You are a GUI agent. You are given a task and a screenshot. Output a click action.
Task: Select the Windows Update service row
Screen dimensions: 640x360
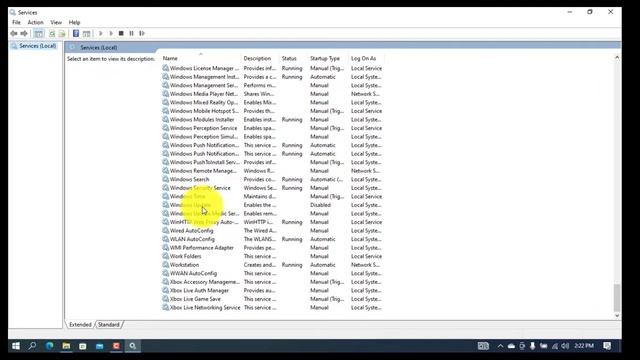pos(272,205)
